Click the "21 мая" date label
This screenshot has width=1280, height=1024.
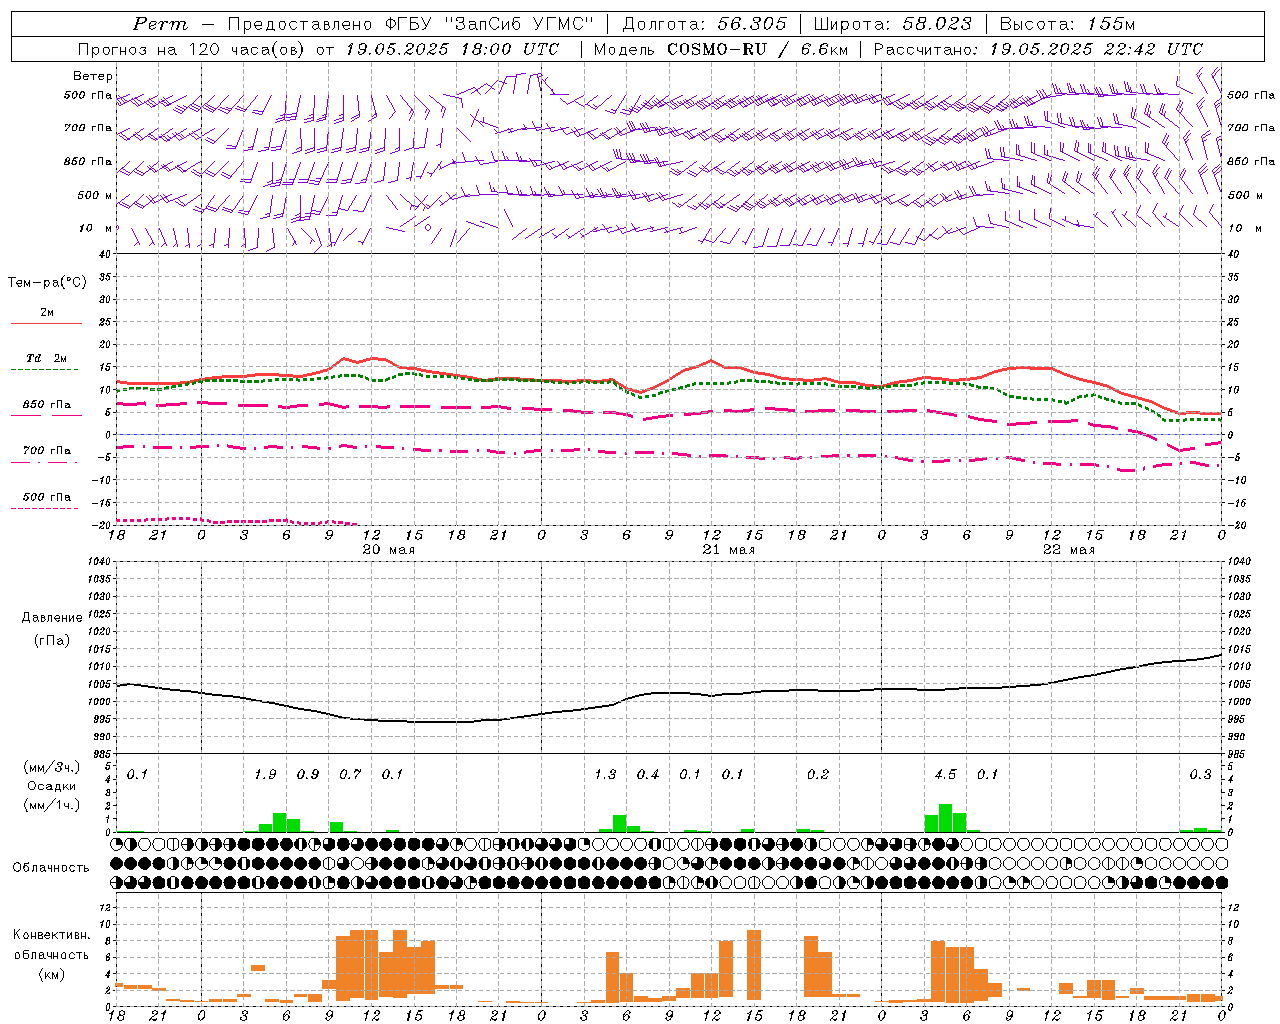click(x=728, y=550)
